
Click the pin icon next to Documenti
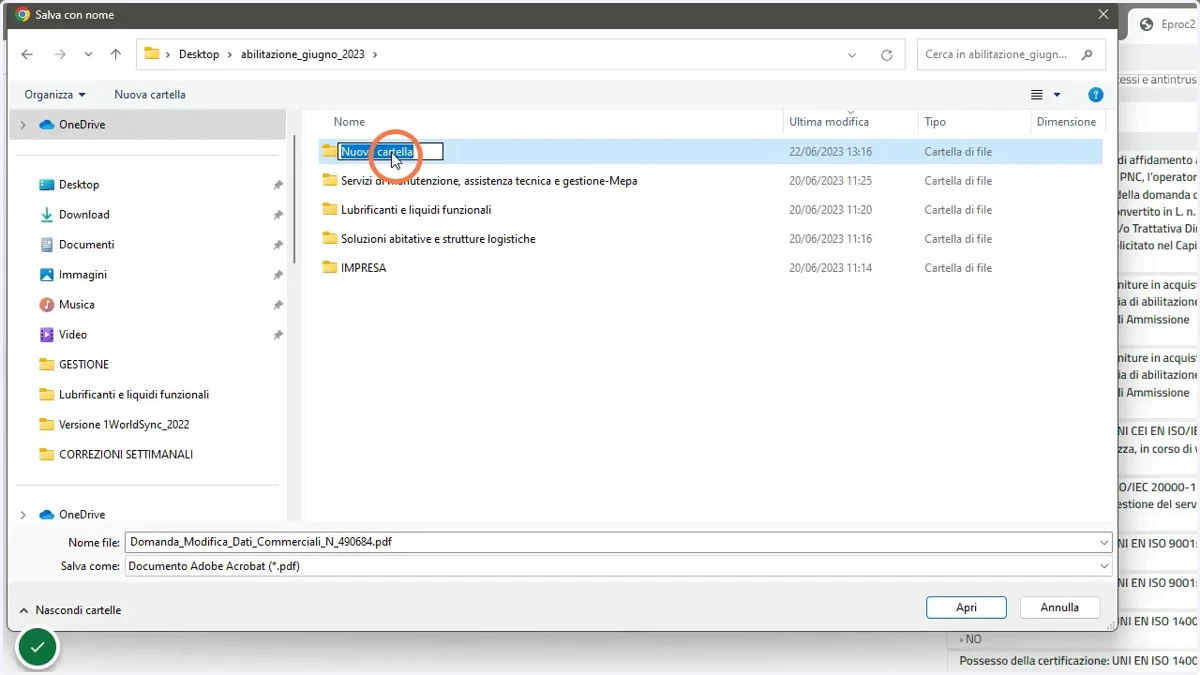click(x=278, y=245)
